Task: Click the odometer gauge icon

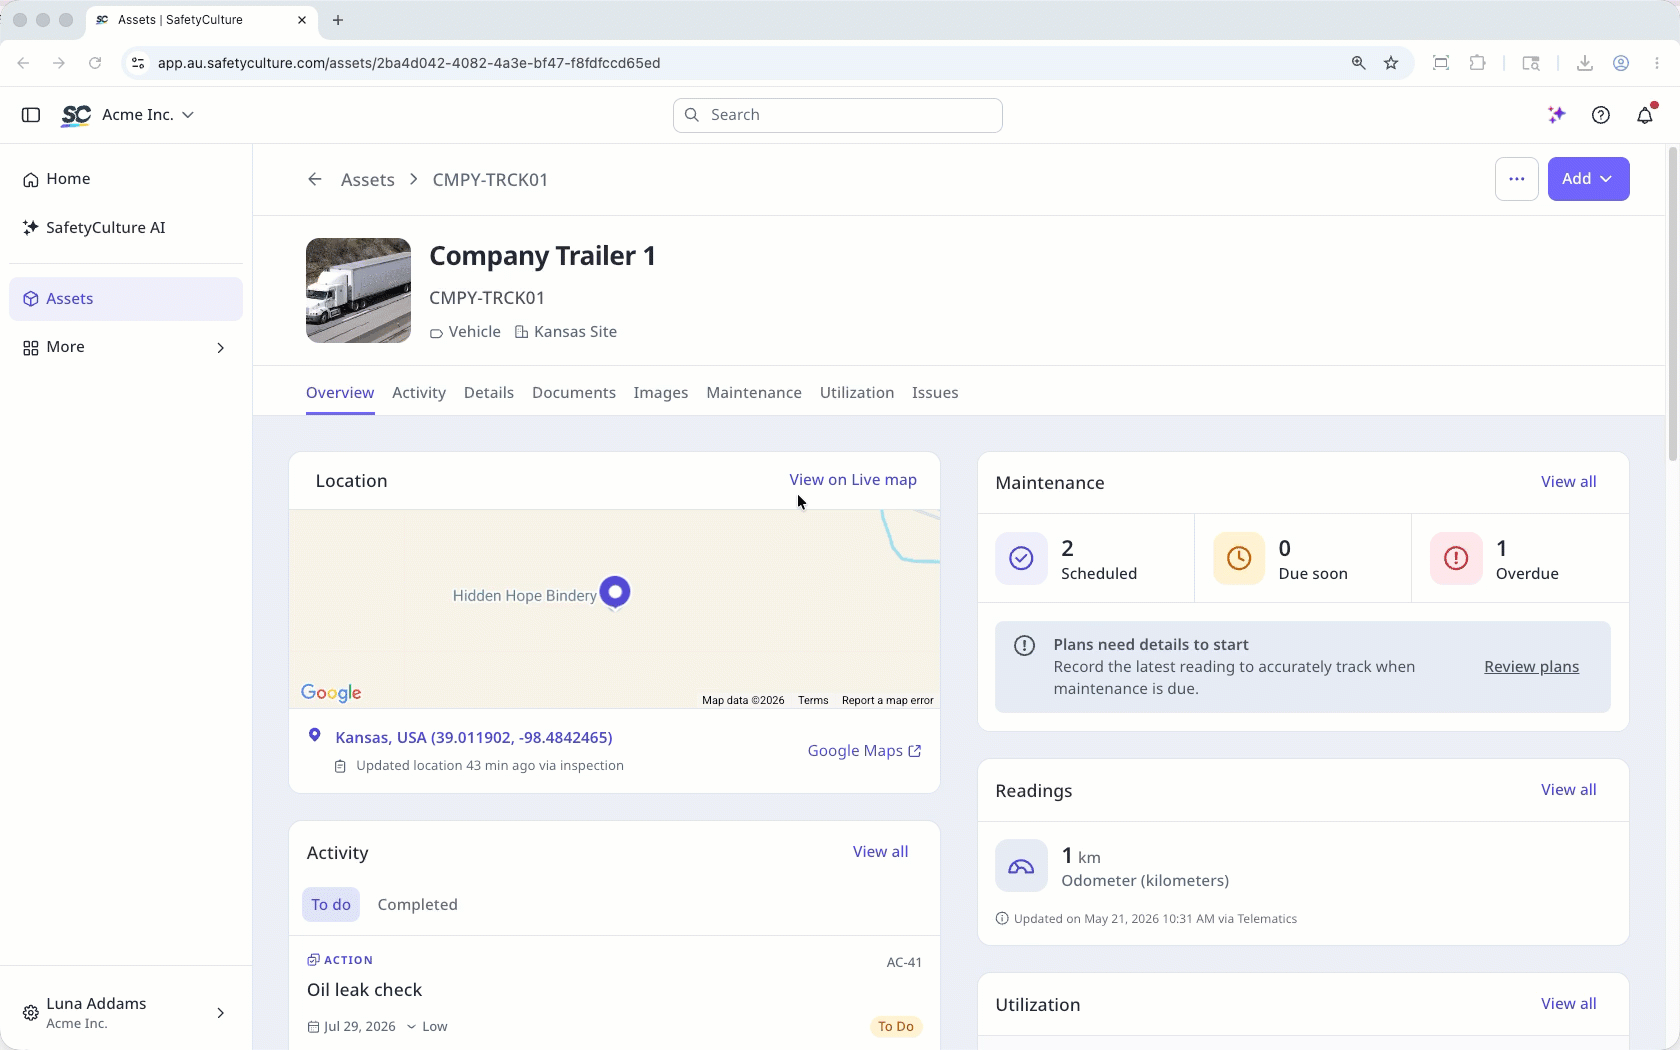Action: [1021, 866]
